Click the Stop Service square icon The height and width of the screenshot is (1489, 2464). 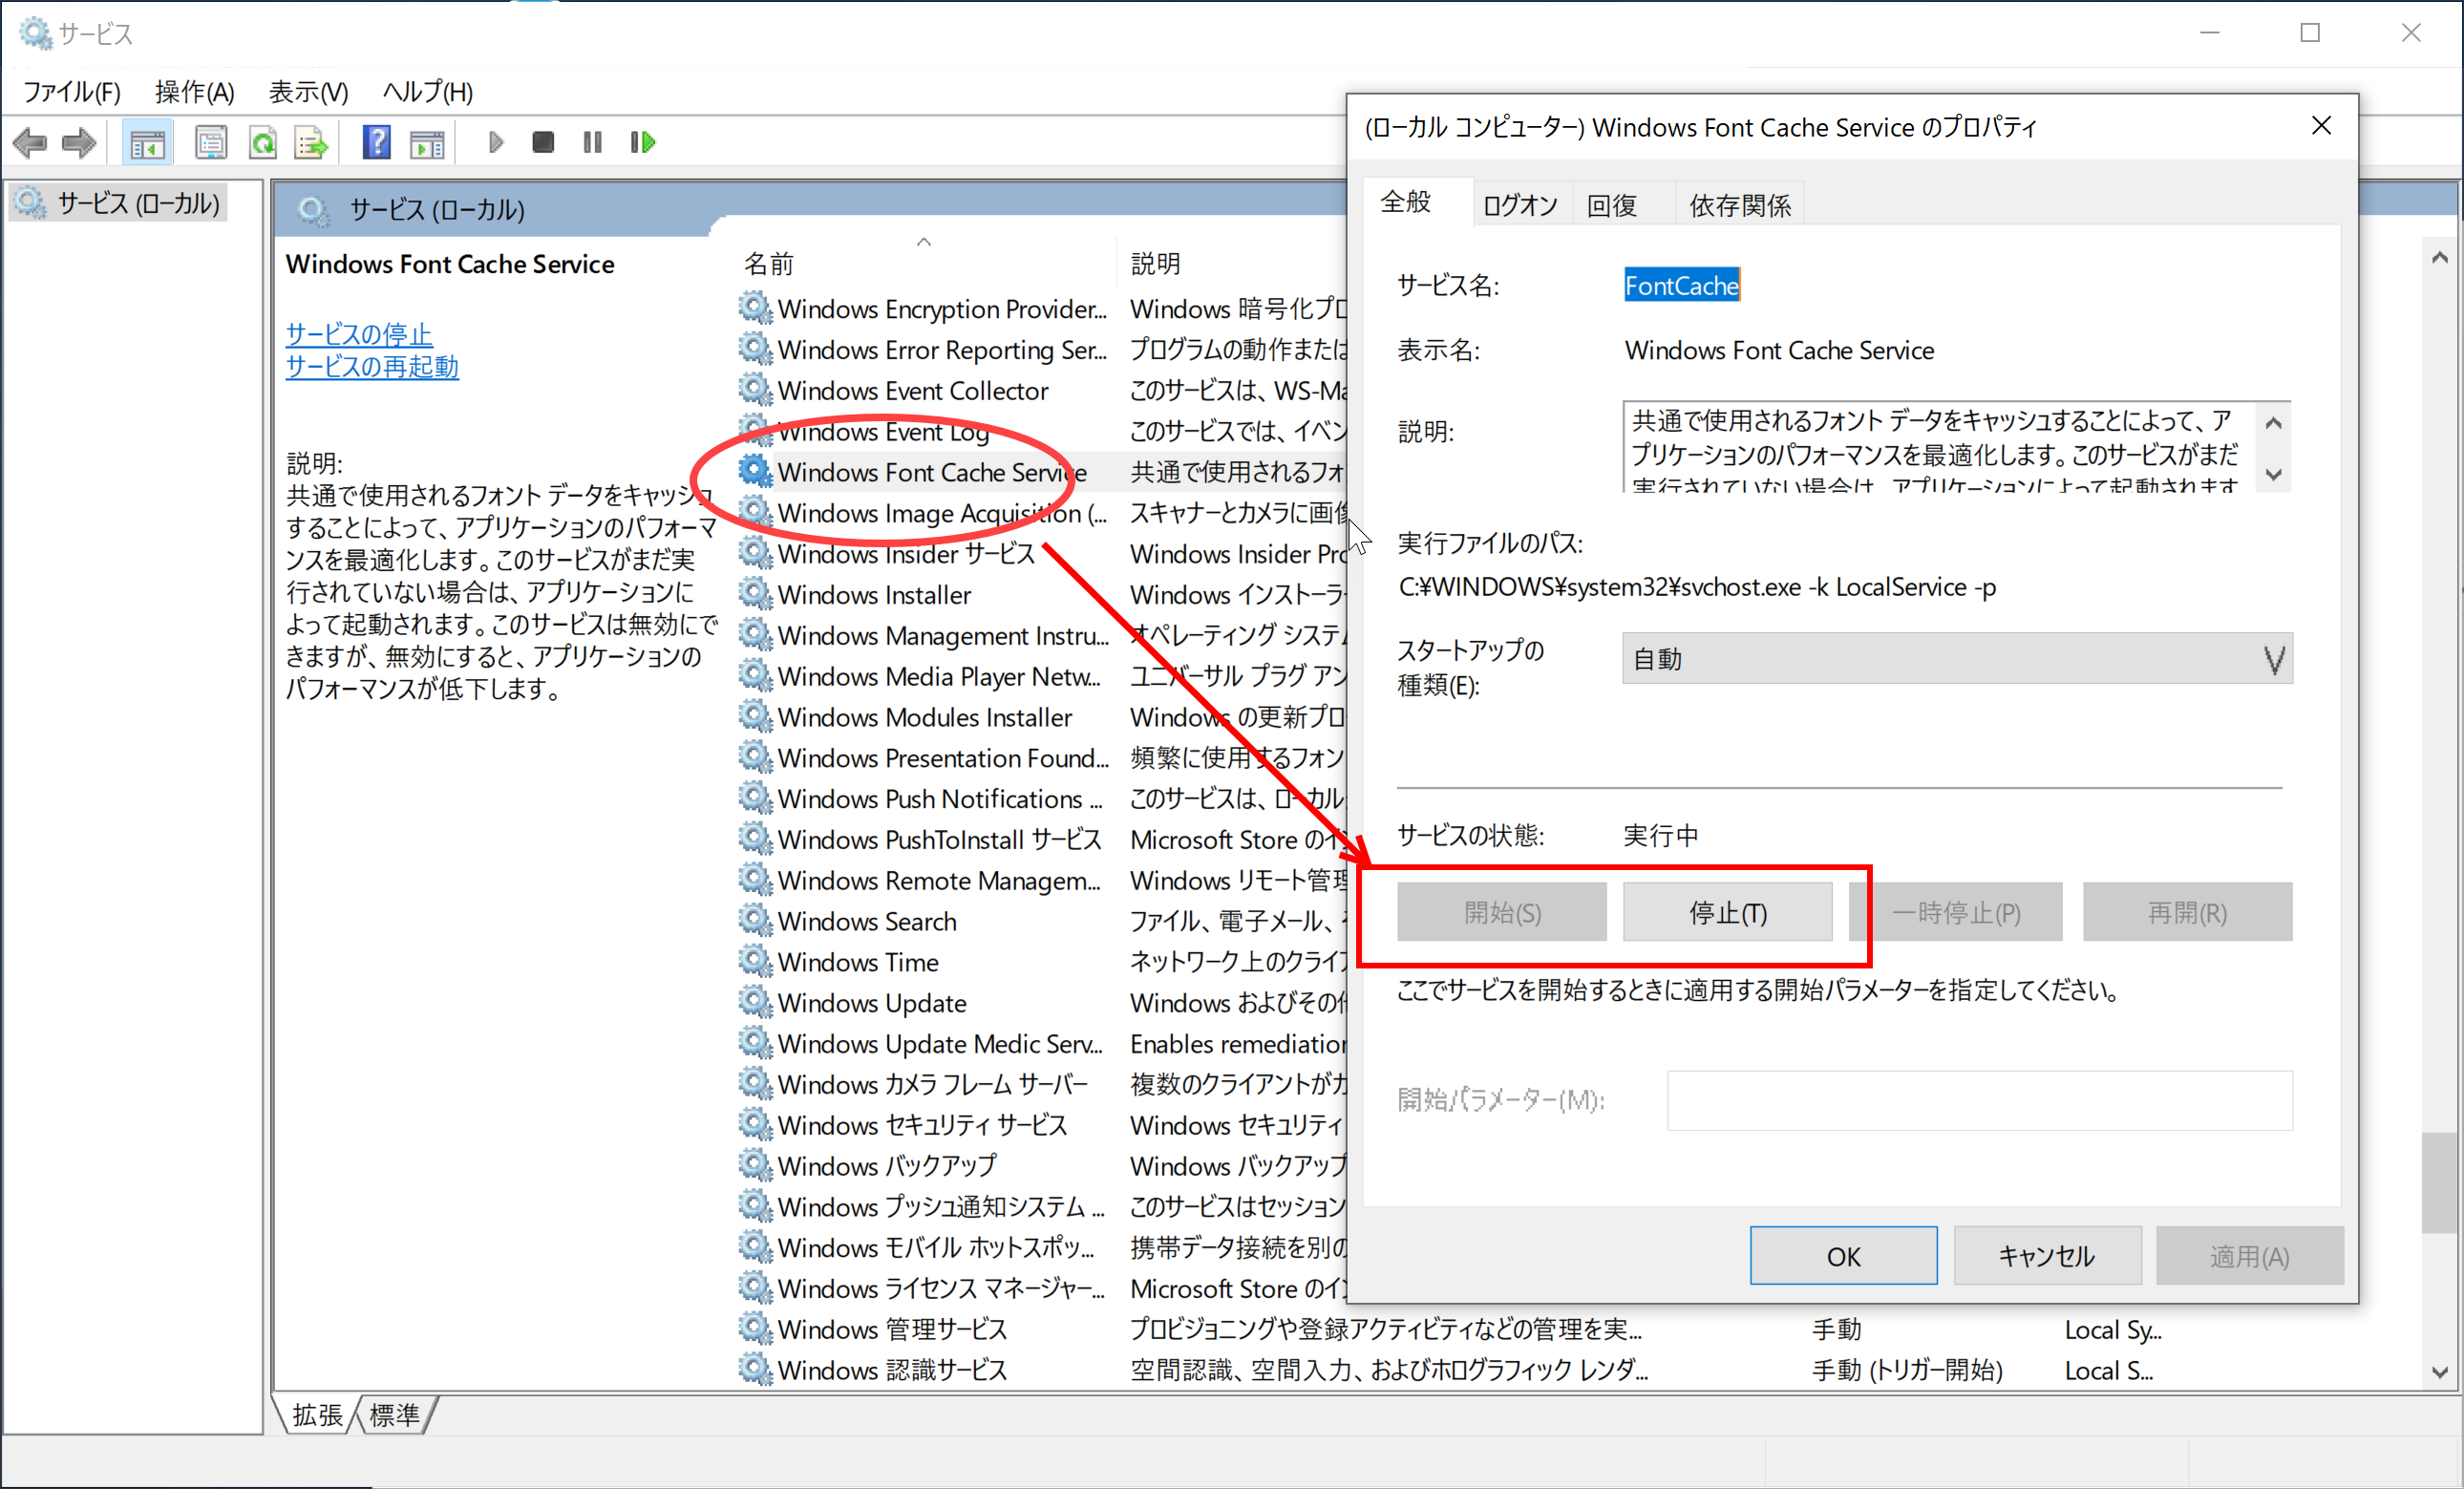543,143
